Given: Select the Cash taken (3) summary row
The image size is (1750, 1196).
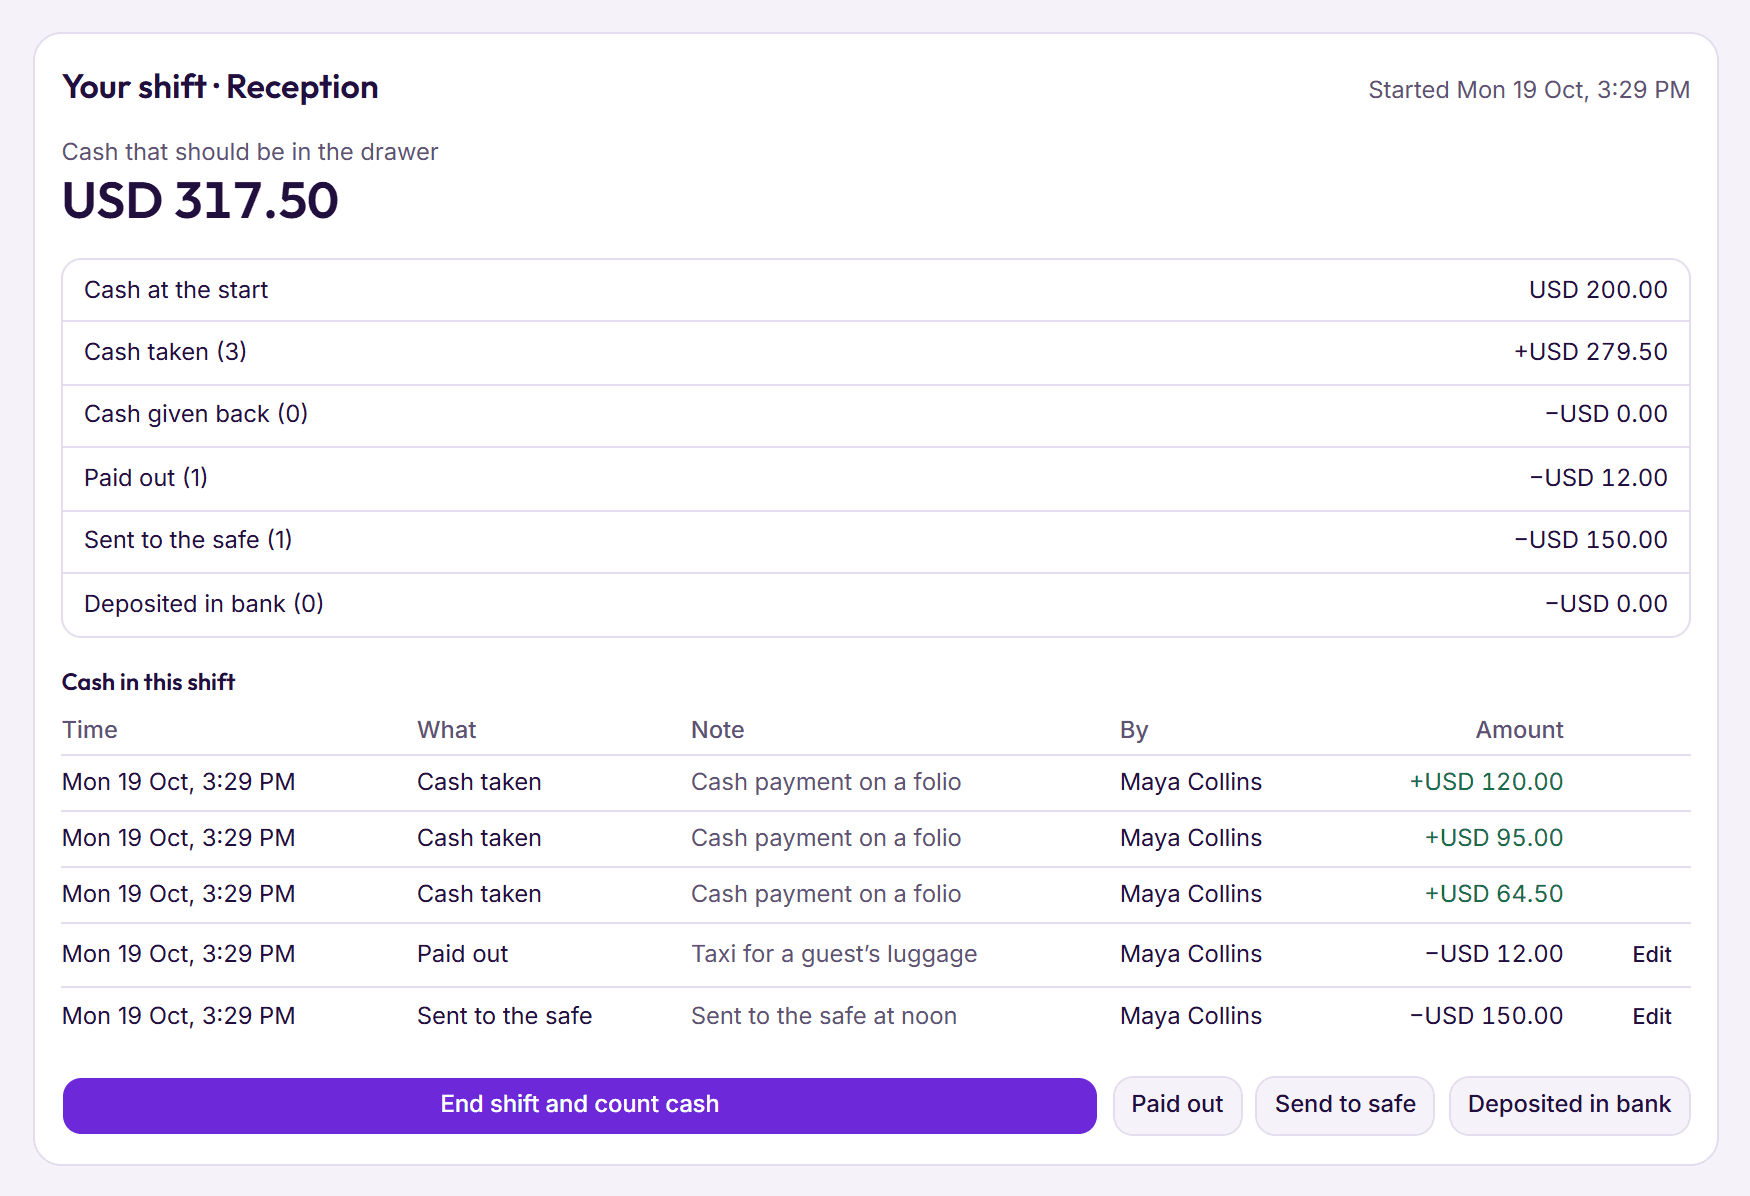Looking at the screenshot, I should click(876, 352).
